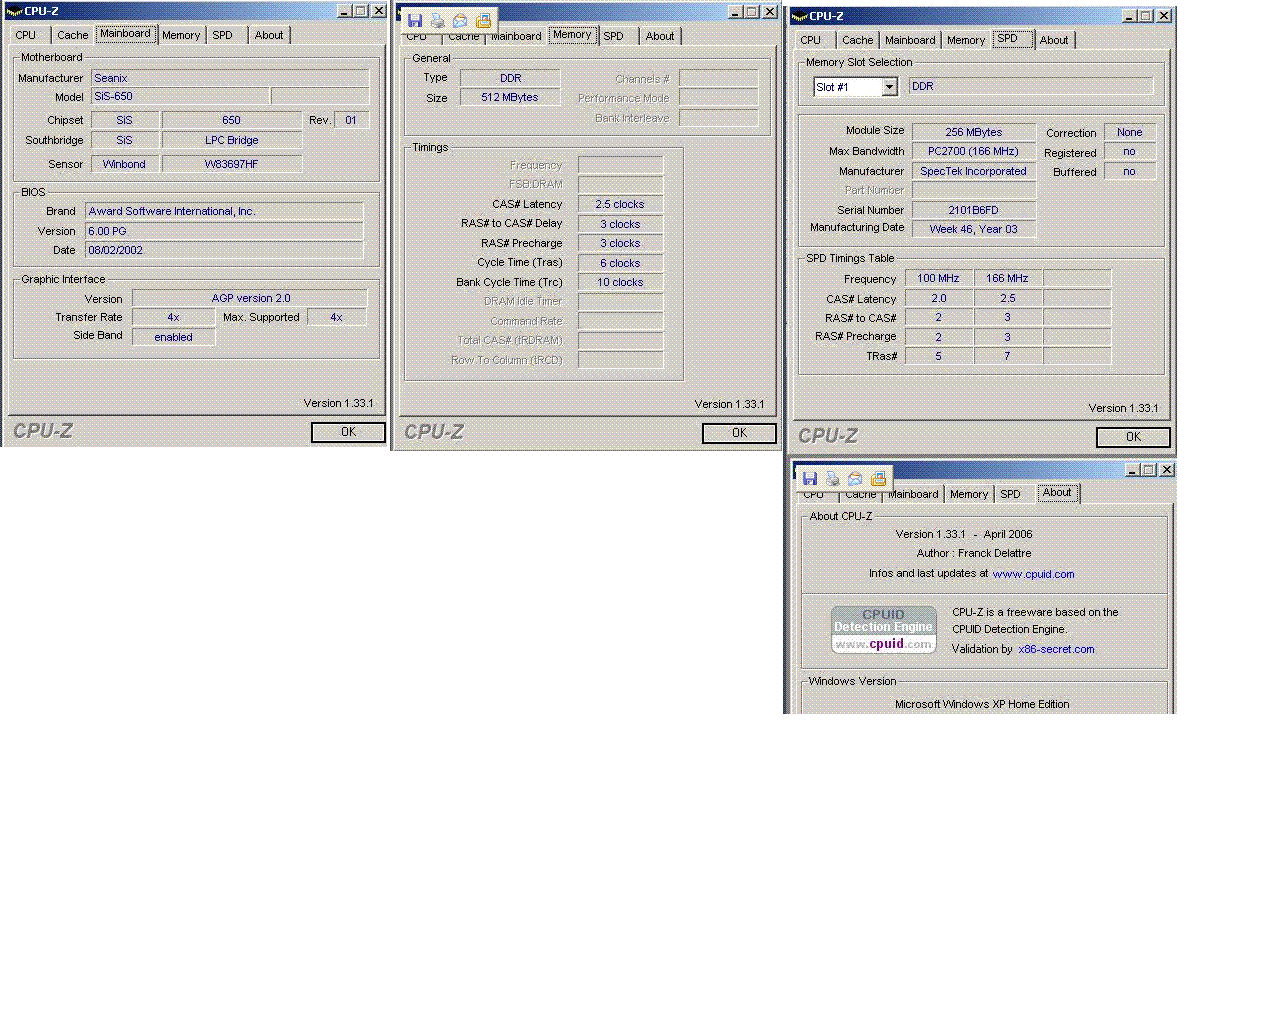This screenshot has width=1280, height=1024.
Task: Click the Manufacturer field showing Seanix
Action: pyautogui.click(x=230, y=78)
